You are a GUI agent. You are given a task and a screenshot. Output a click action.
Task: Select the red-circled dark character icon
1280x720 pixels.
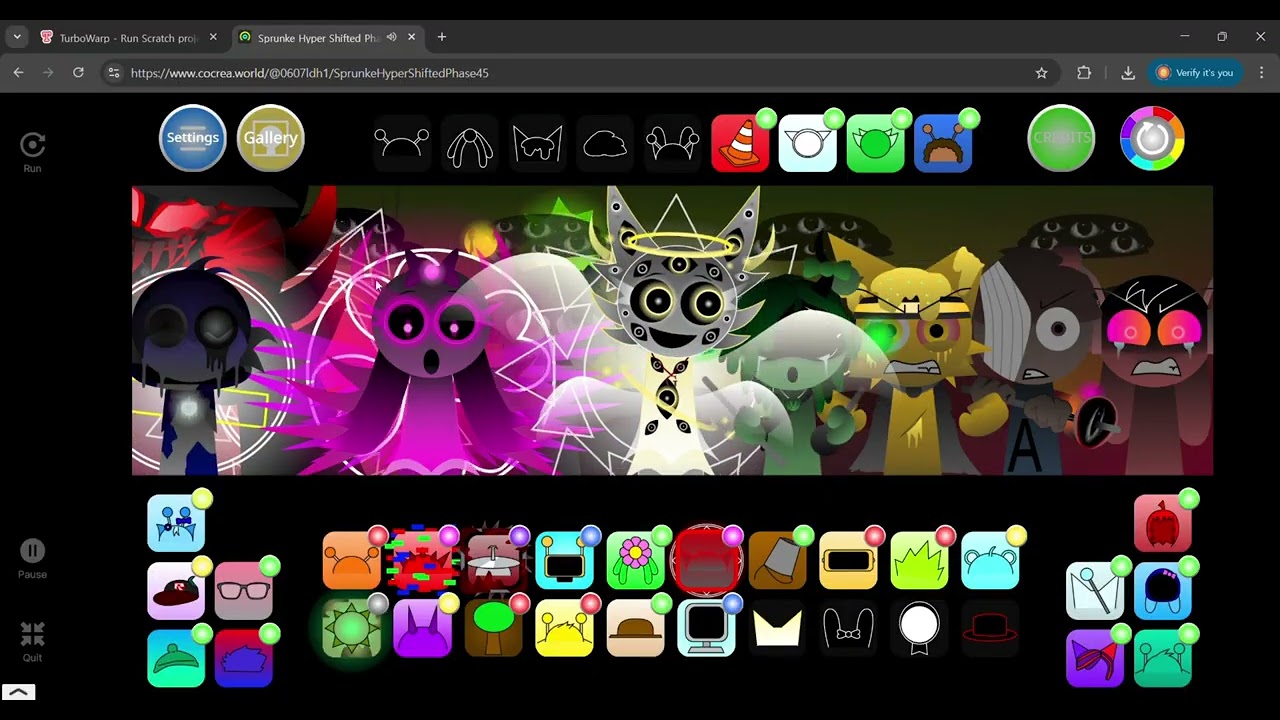click(707, 560)
